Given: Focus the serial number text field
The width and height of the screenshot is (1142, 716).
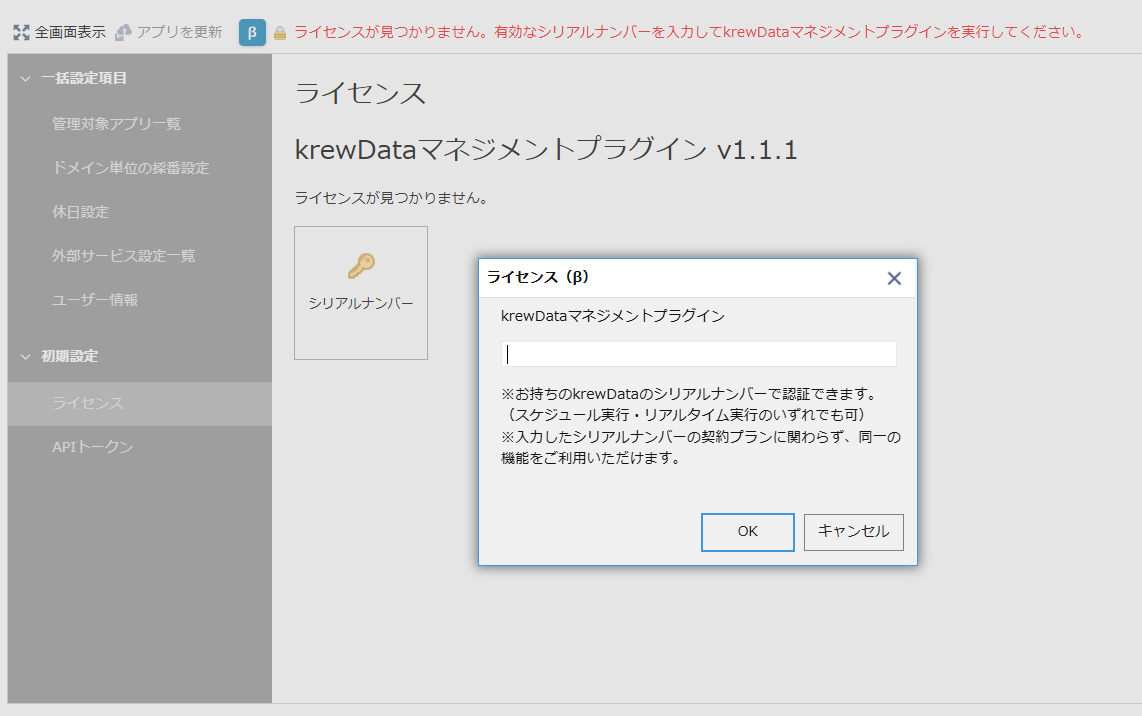Looking at the screenshot, I should (x=698, y=354).
